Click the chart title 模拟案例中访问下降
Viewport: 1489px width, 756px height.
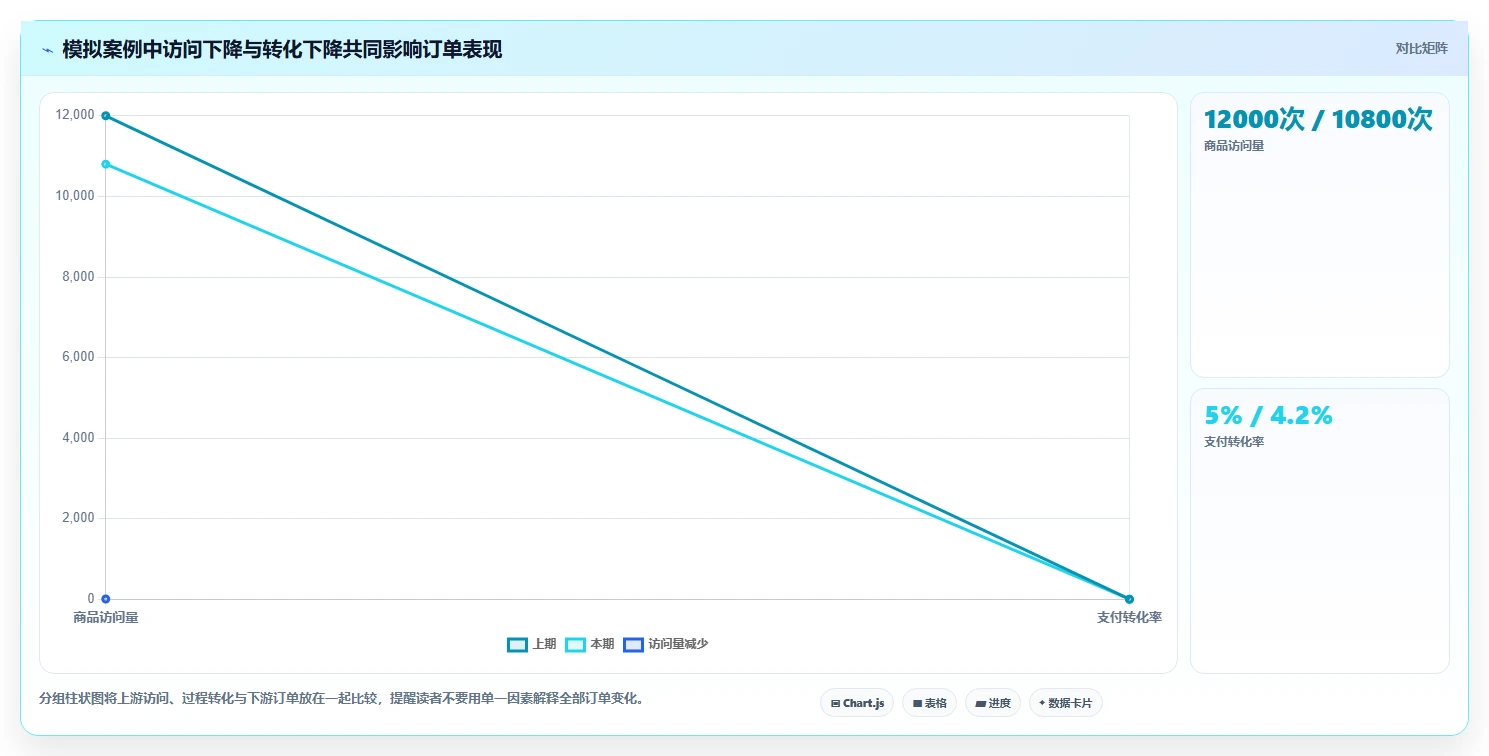282,49
